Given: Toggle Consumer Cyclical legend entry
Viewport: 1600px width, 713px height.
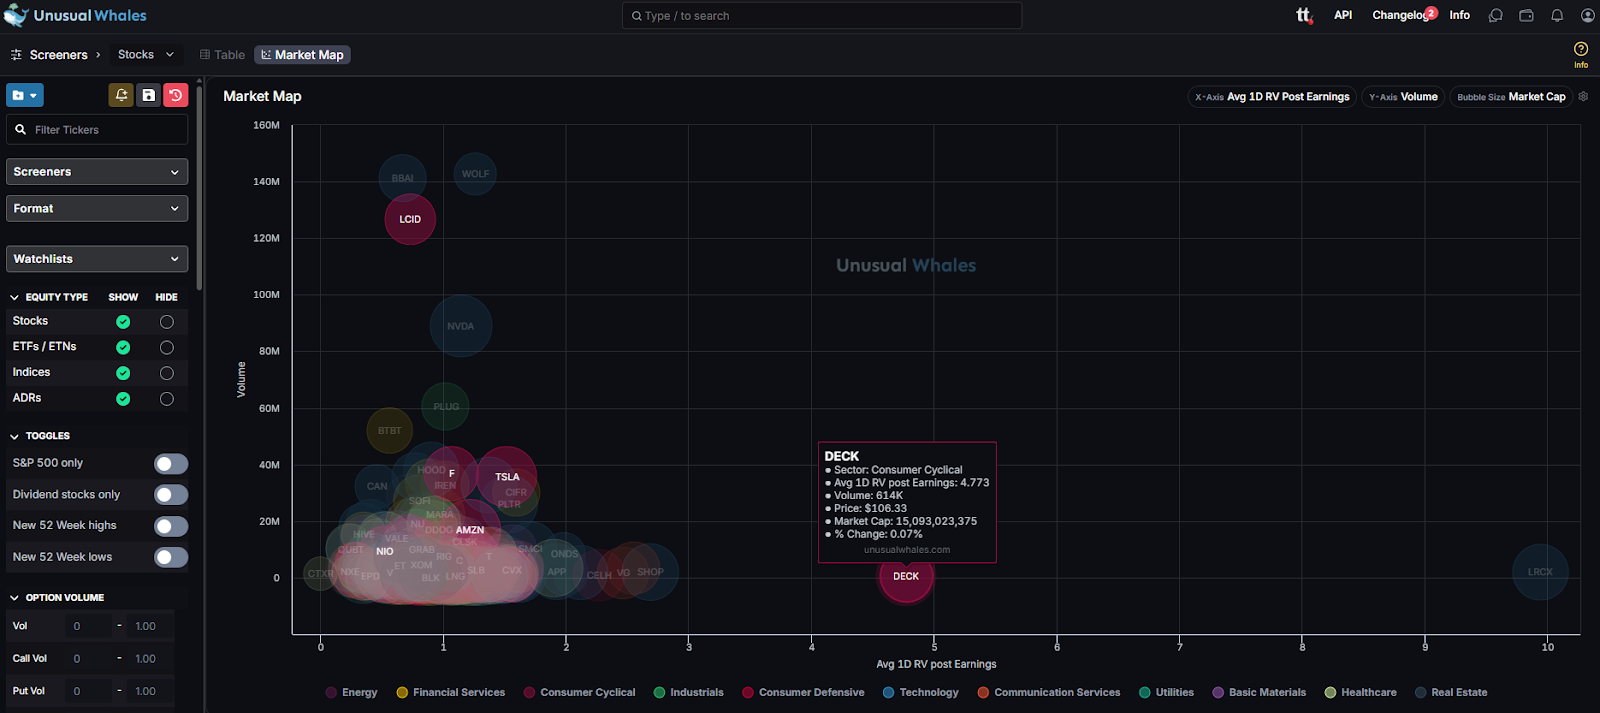Looking at the screenshot, I should (x=580, y=692).
